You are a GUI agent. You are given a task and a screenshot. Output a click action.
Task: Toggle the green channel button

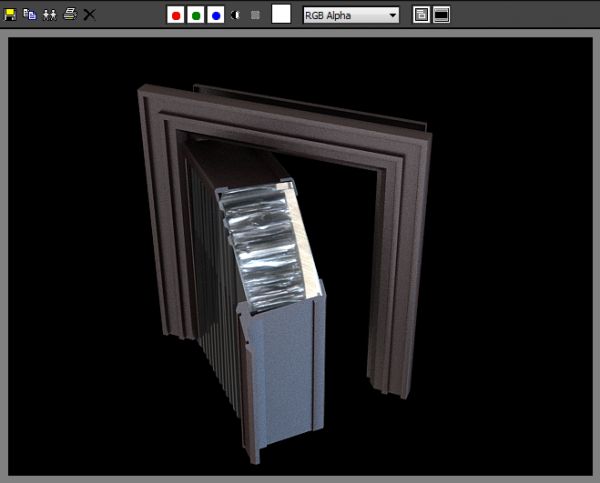pyautogui.click(x=196, y=15)
